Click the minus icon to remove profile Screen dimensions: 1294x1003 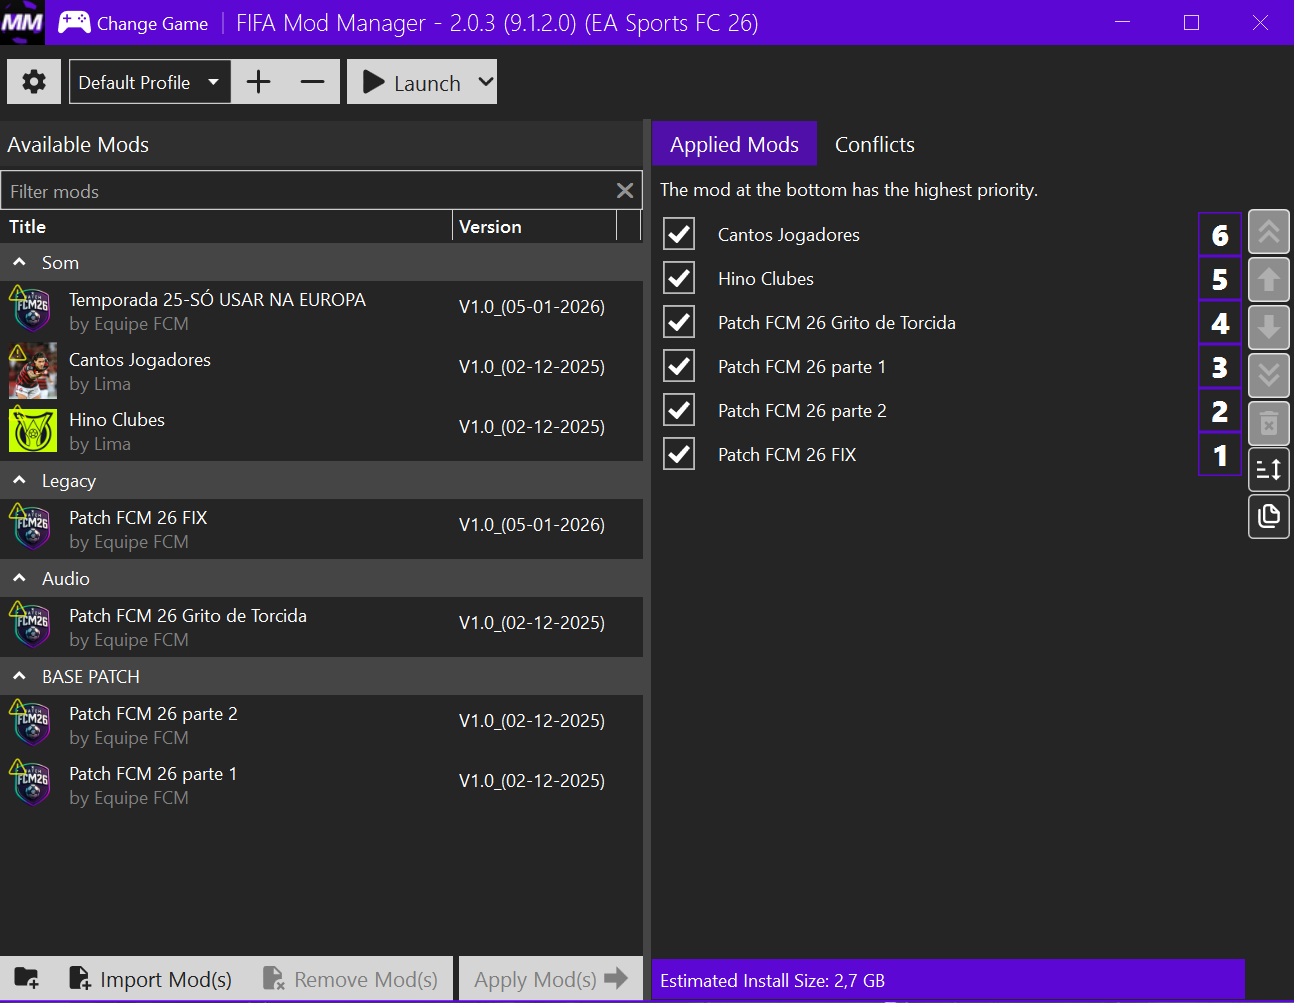point(312,82)
